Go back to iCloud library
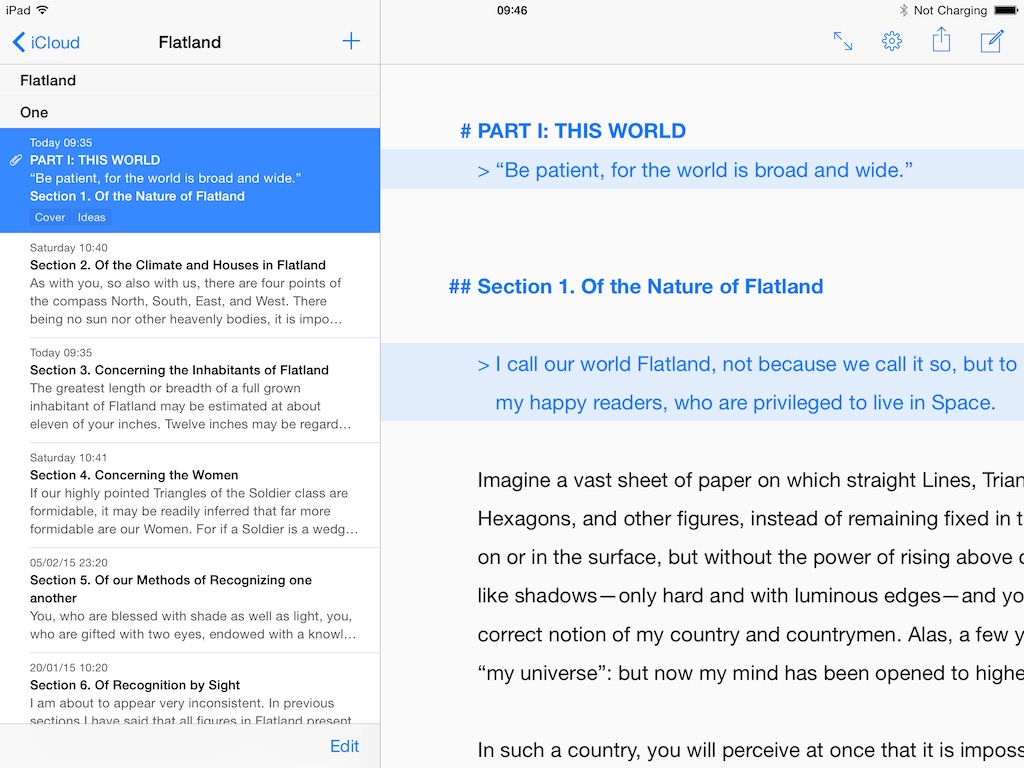 pyautogui.click(x=46, y=42)
